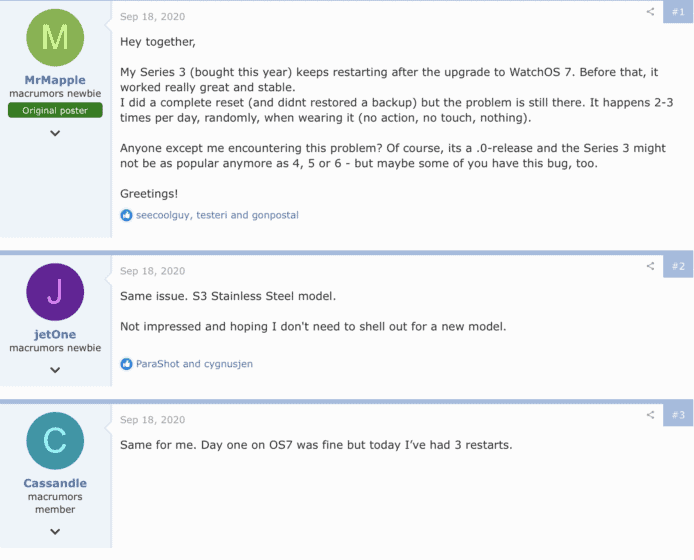
Task: Open MrMapple's green M avatar
Action: (55, 38)
